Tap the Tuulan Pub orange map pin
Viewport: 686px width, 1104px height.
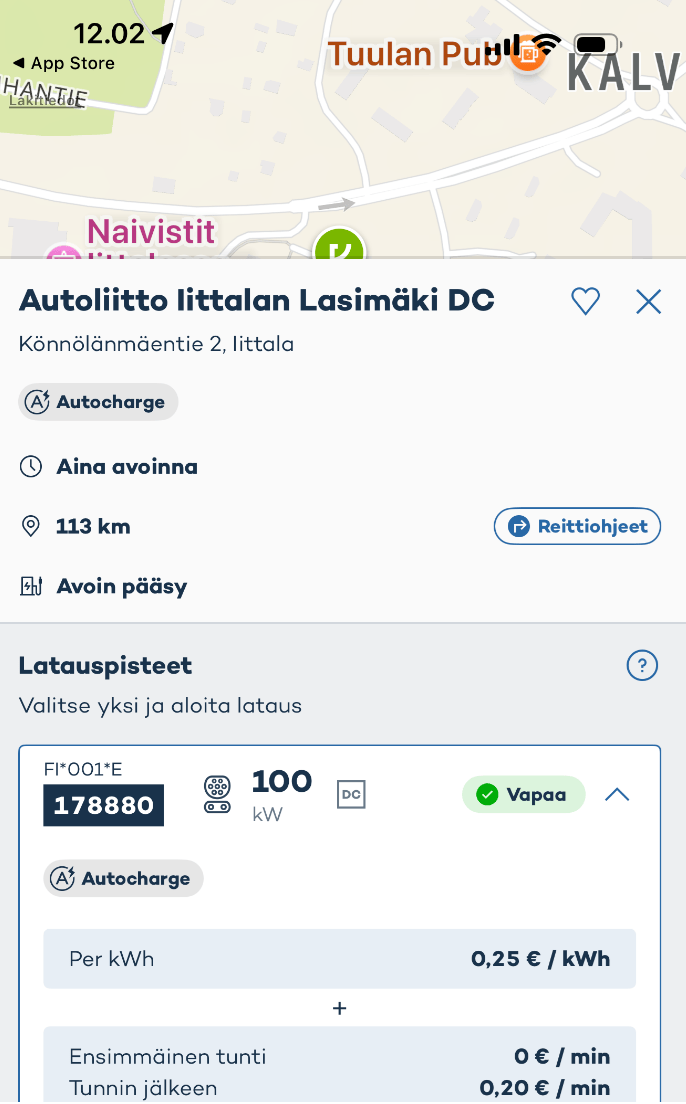[526, 55]
